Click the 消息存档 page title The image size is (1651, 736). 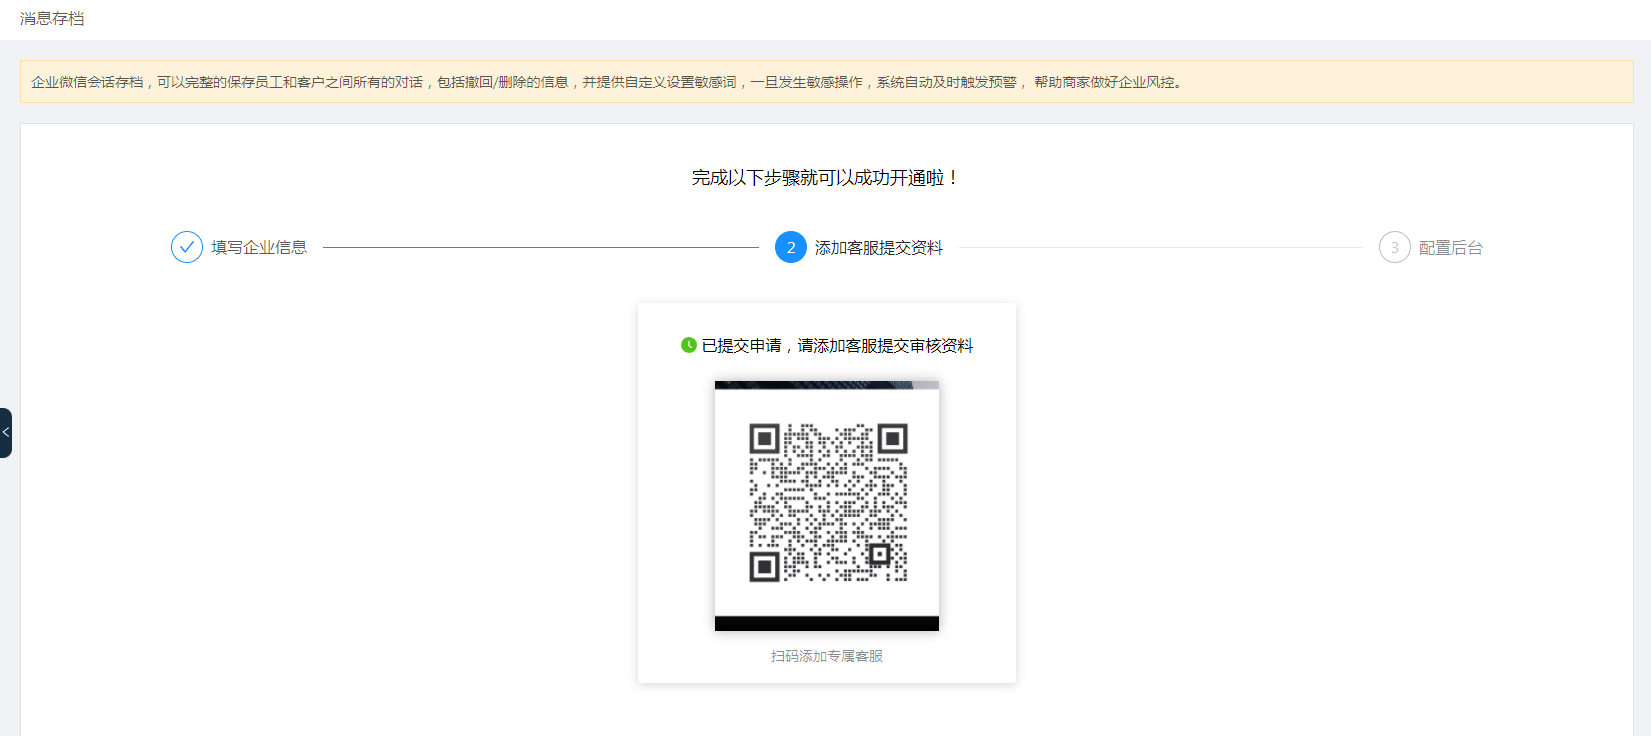[x=52, y=18]
